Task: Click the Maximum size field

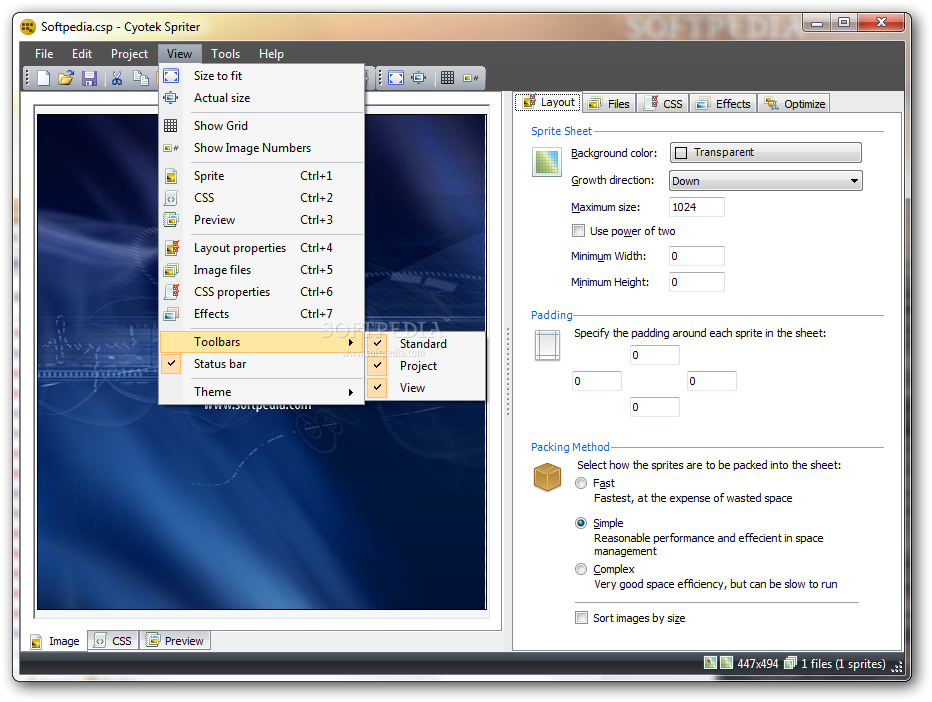Action: (697, 207)
